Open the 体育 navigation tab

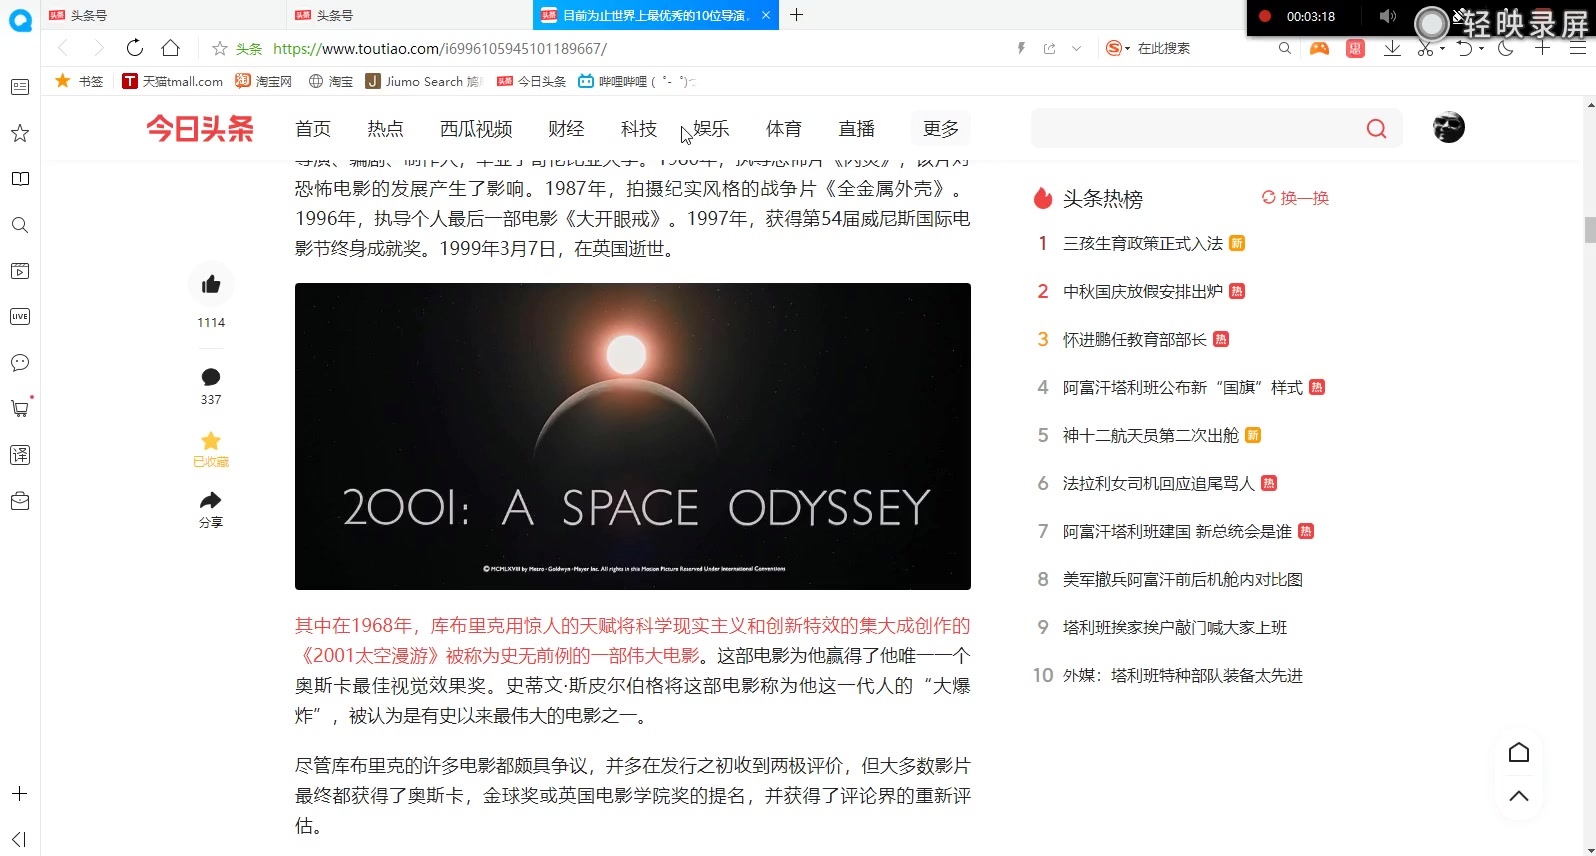click(784, 128)
